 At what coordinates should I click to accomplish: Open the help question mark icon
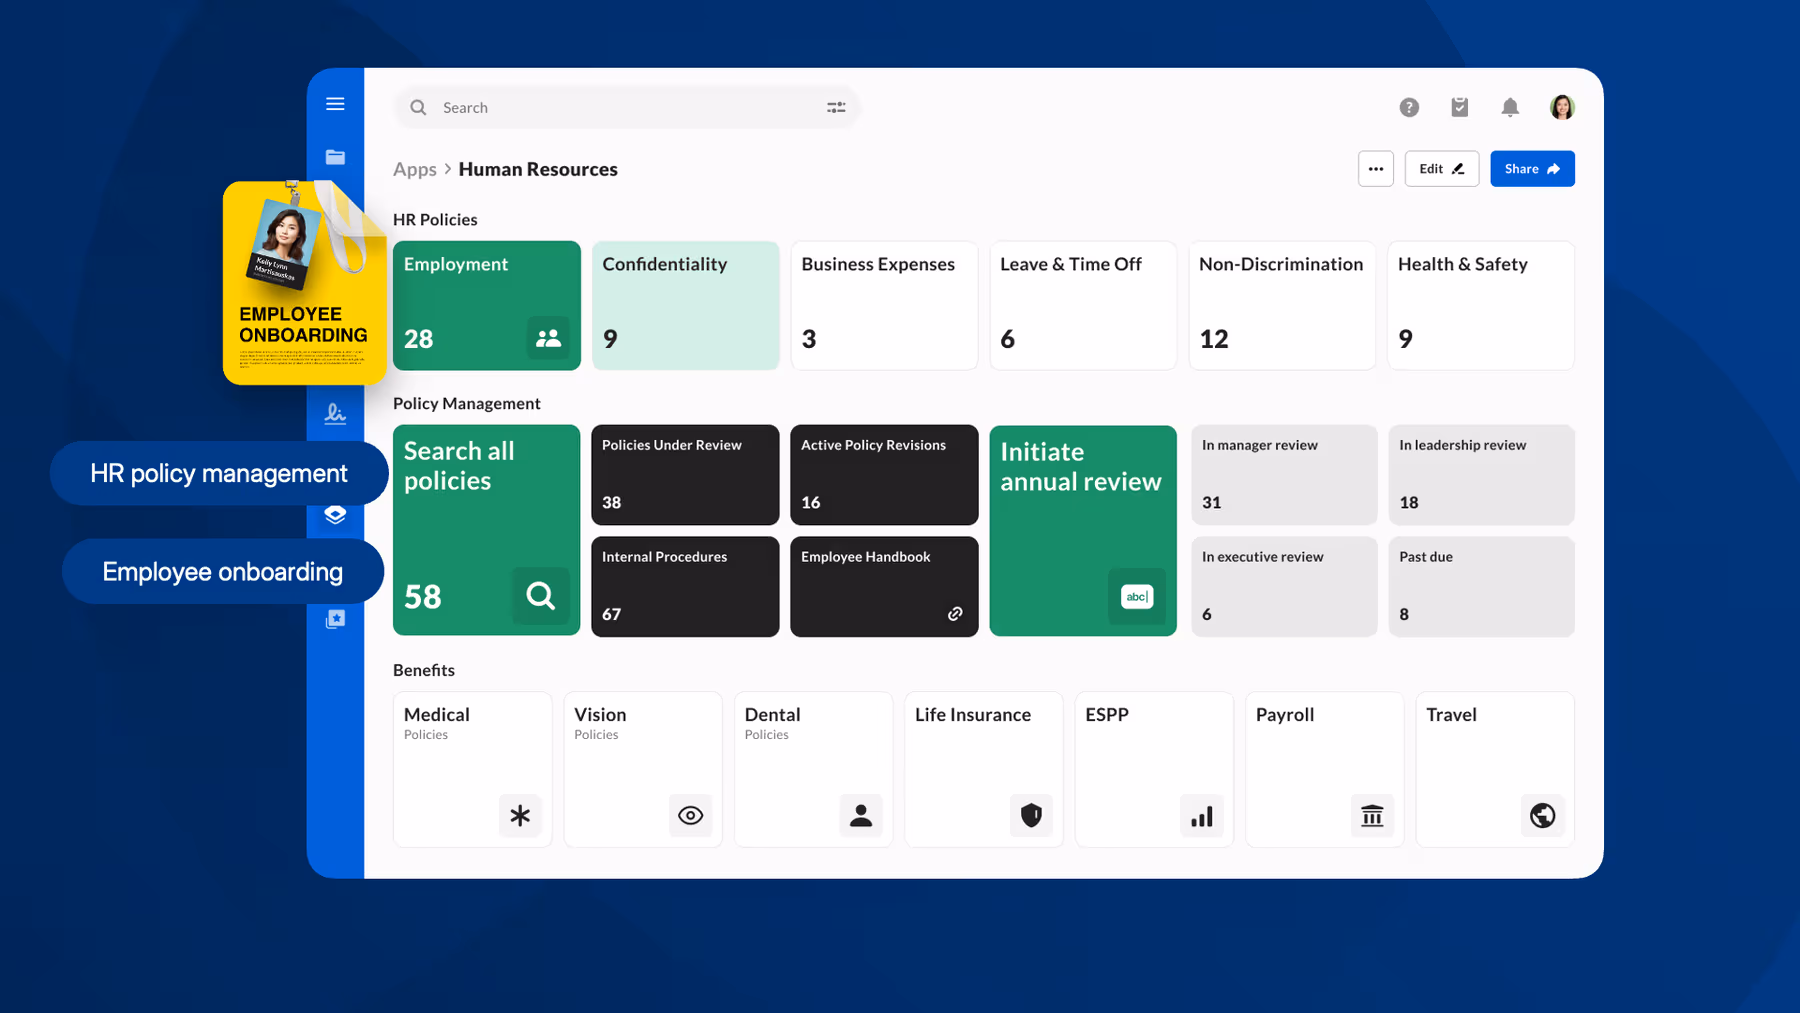[x=1409, y=108]
